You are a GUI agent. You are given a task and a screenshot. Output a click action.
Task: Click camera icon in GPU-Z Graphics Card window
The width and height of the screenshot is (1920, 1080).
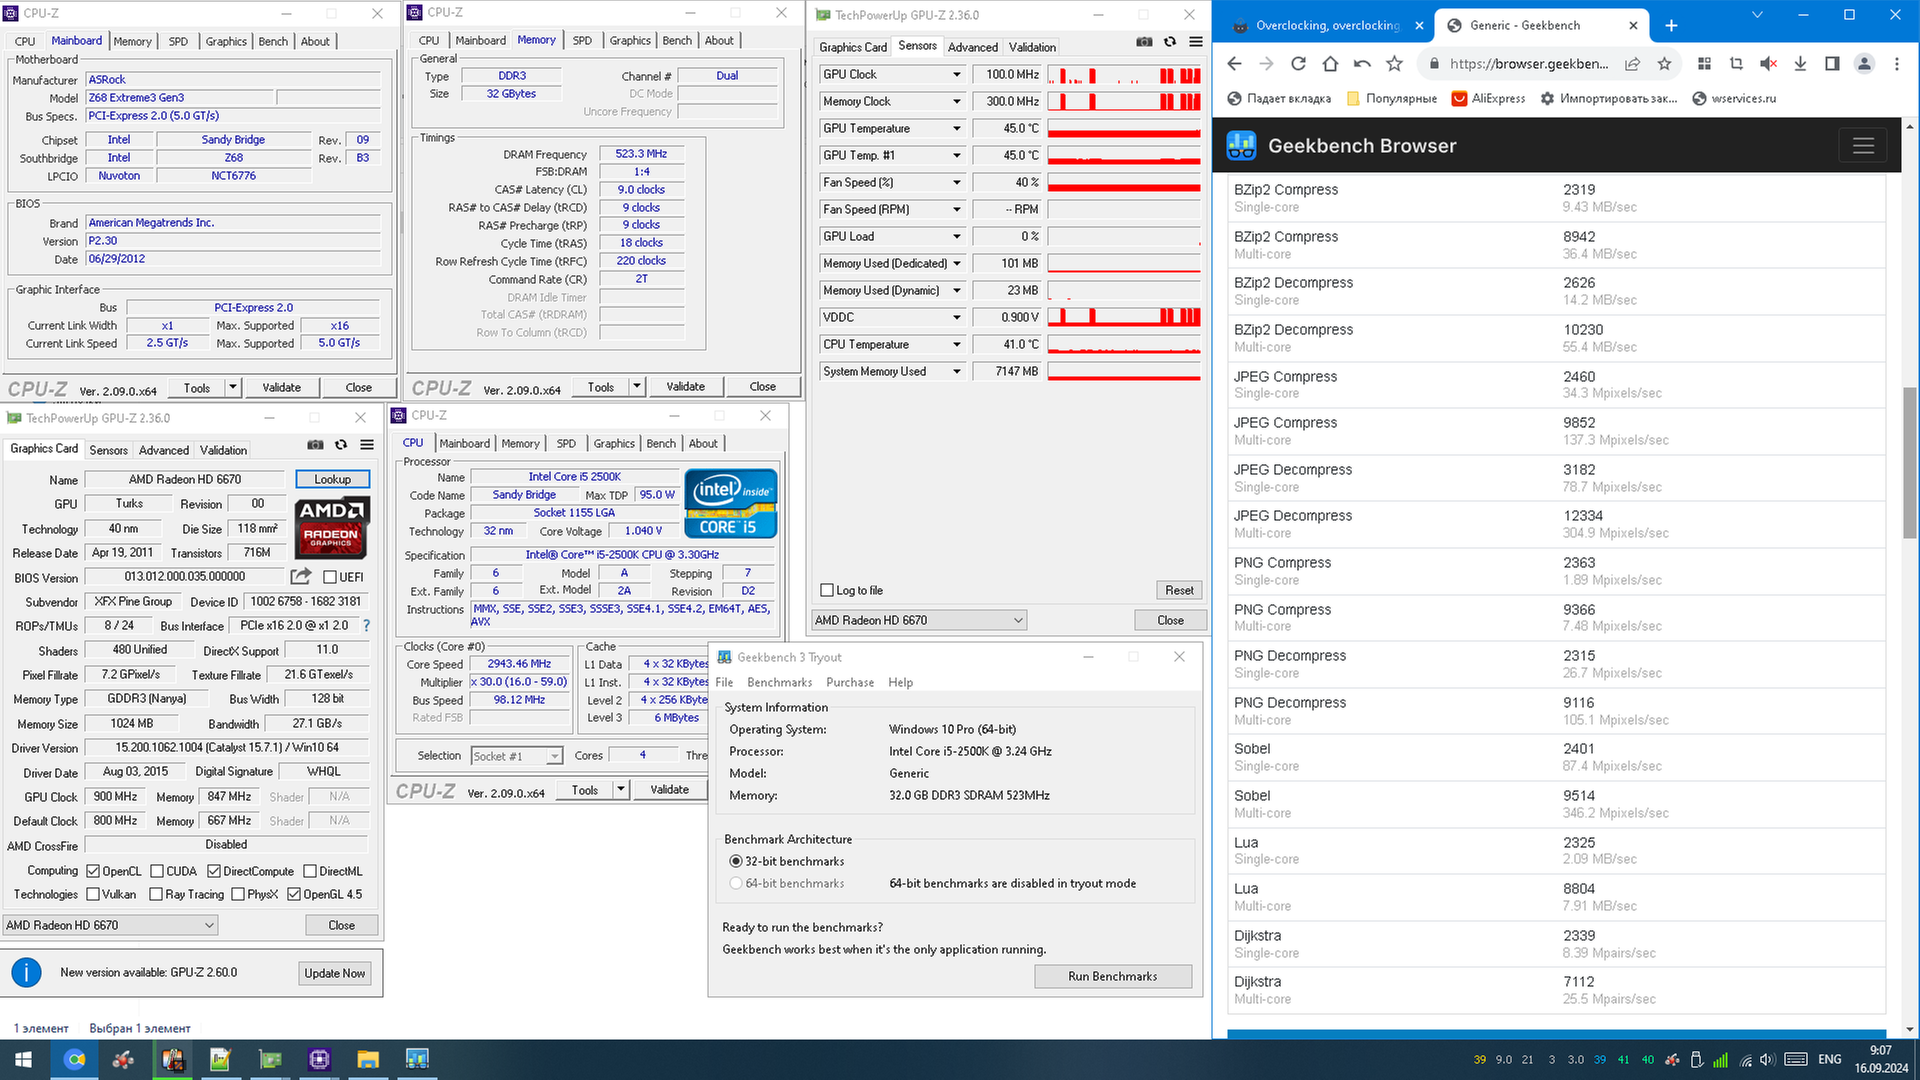[x=315, y=445]
